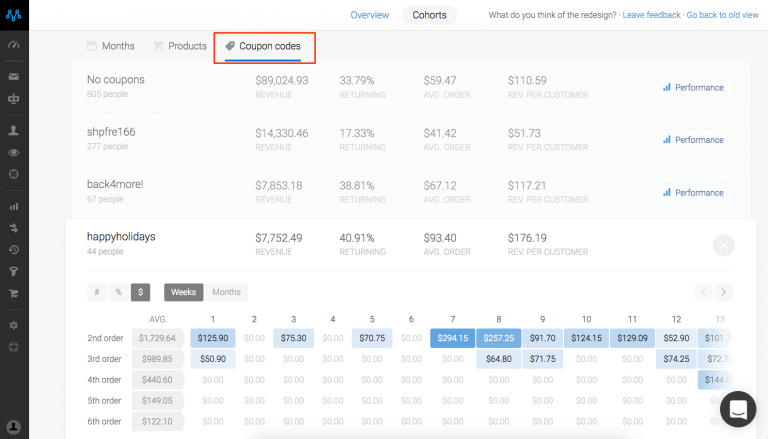This screenshot has height=439, width=768.
Task: Click the $7,752.49 revenue for happyholidays
Action: pos(279,238)
